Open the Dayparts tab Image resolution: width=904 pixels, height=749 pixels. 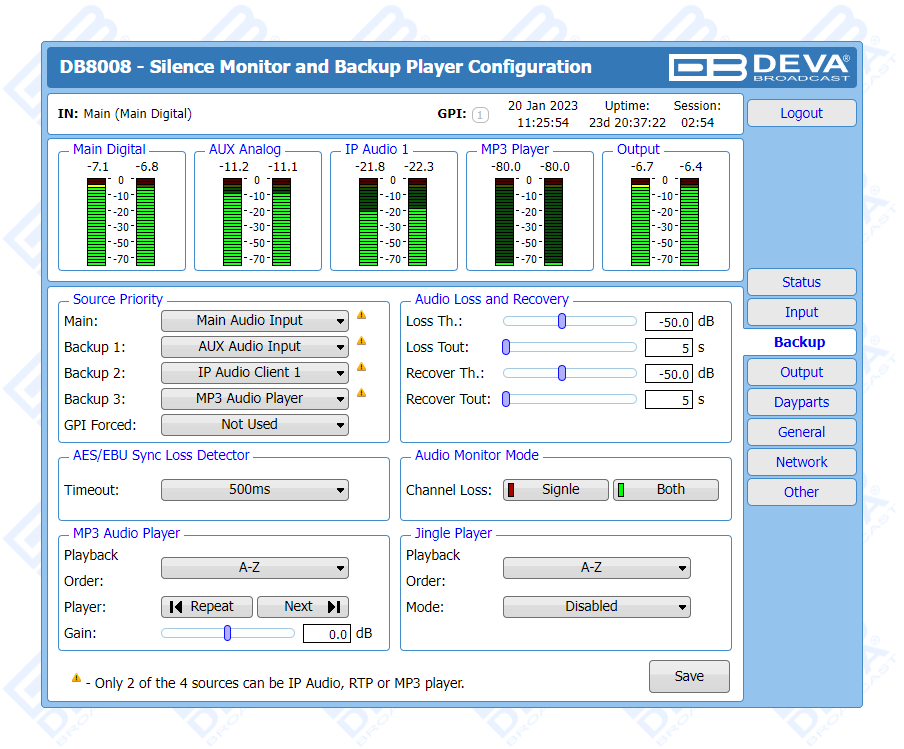801,402
